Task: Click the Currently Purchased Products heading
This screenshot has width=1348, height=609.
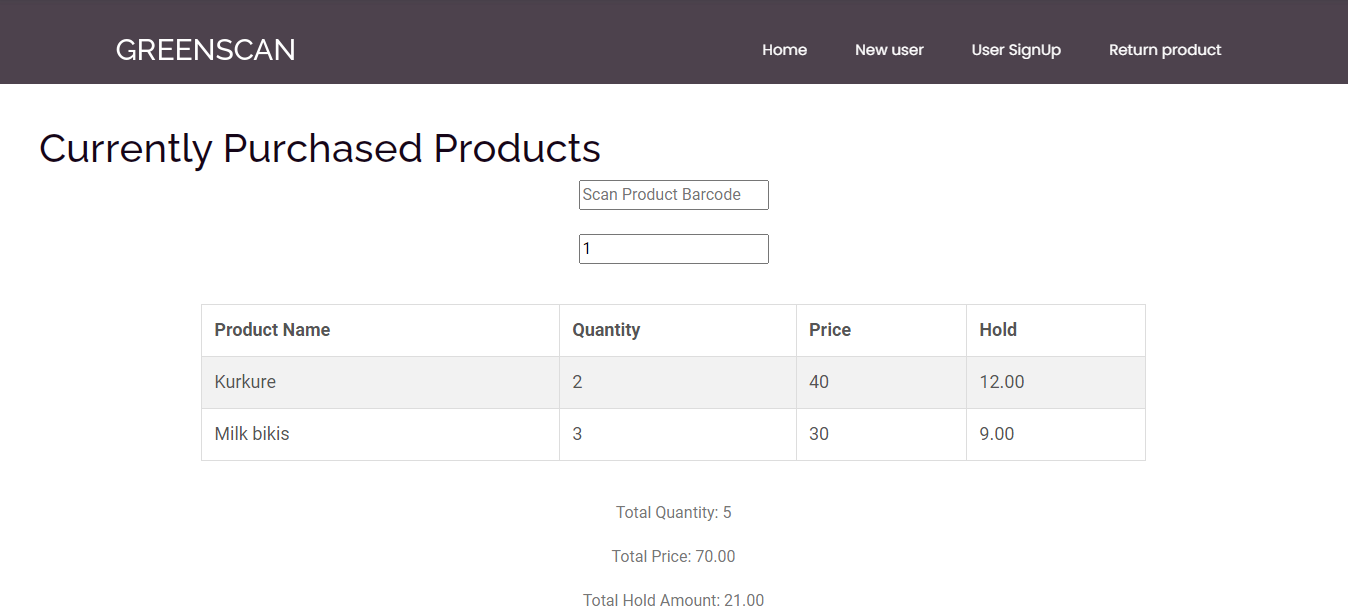Action: pyautogui.click(x=320, y=149)
